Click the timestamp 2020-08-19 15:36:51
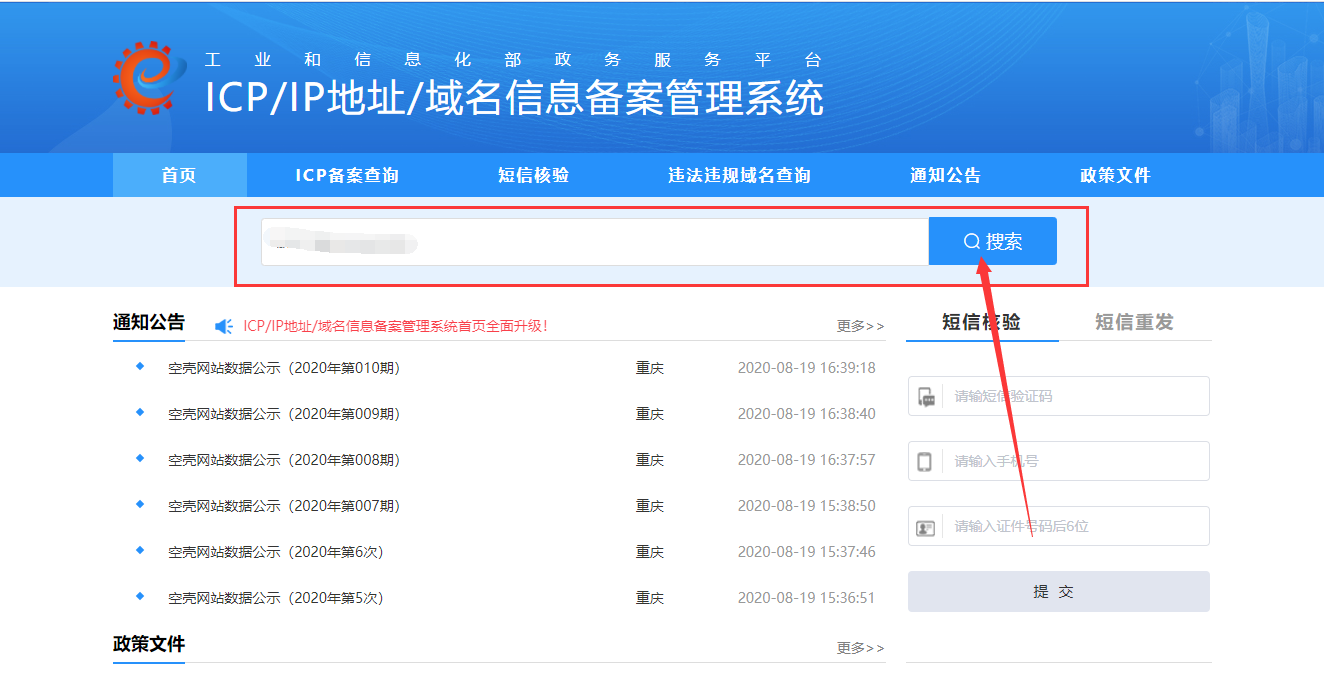 click(806, 598)
